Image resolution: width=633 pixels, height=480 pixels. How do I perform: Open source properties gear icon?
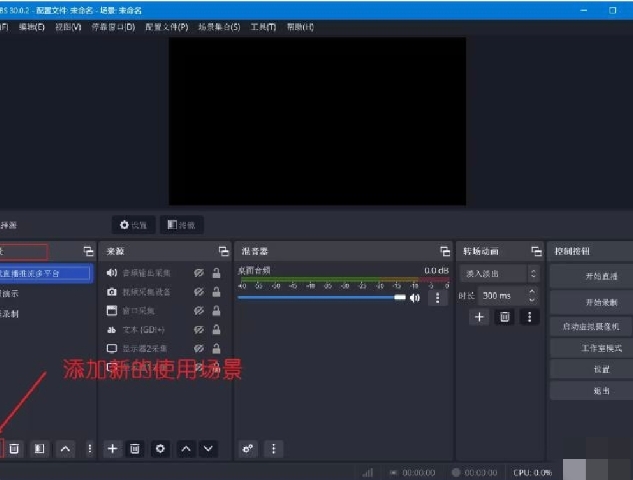coord(160,449)
